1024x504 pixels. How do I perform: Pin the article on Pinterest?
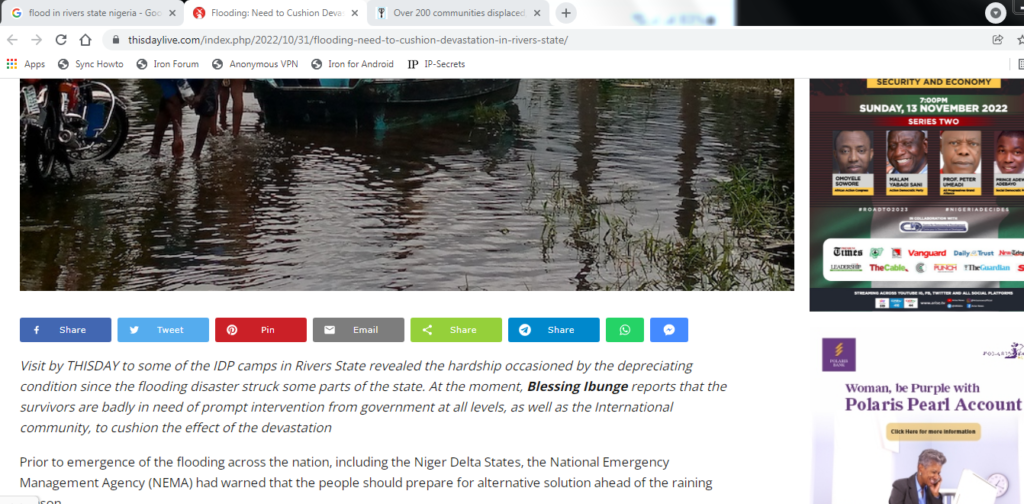(x=261, y=330)
